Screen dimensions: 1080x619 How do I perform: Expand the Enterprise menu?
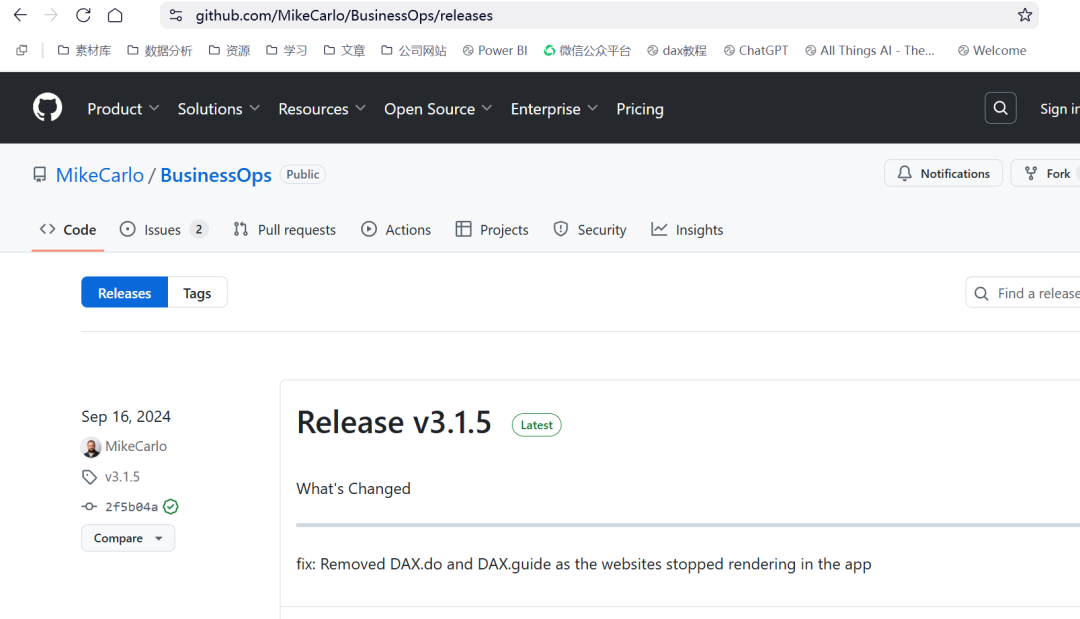[554, 109]
